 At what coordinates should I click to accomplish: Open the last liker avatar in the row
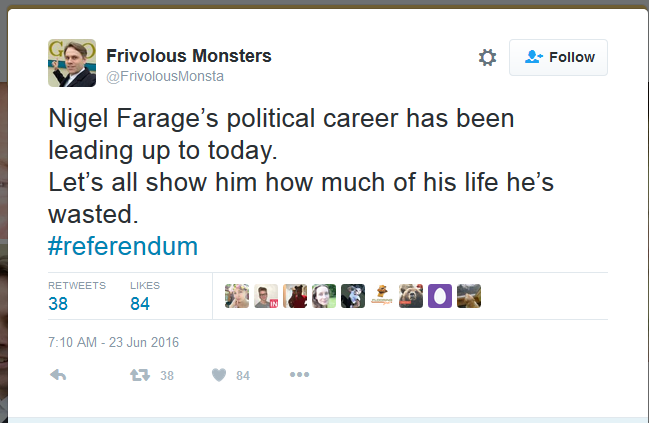(469, 296)
